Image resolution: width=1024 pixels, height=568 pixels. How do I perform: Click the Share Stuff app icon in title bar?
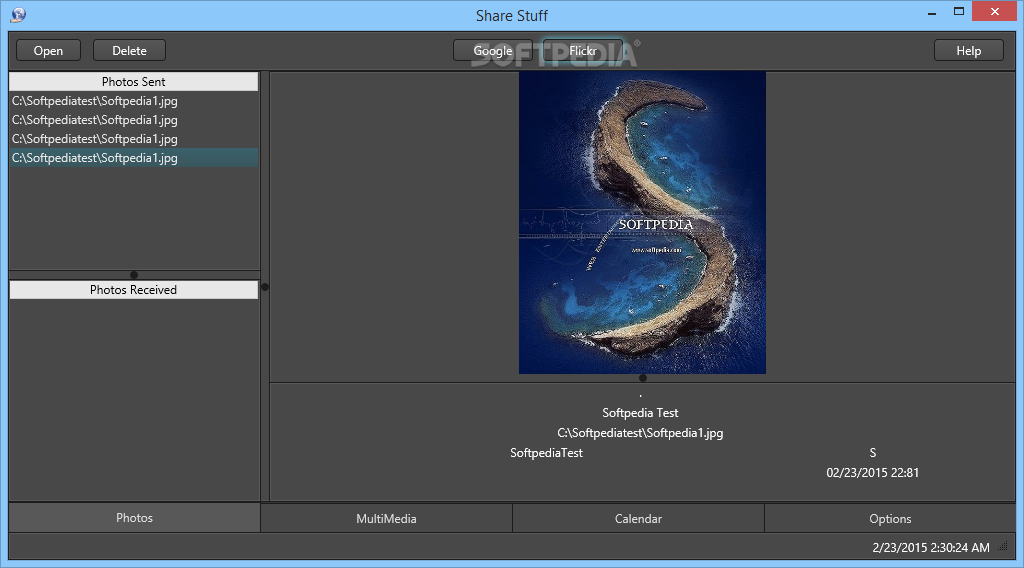[18, 14]
